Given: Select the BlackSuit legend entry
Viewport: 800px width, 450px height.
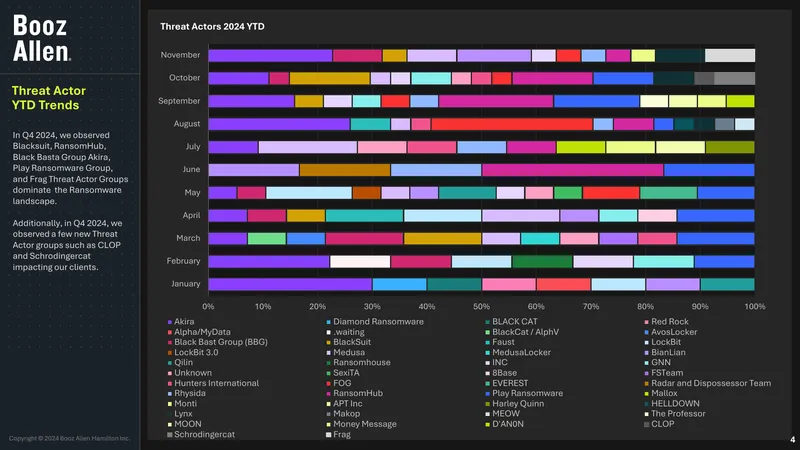Looking at the screenshot, I should pos(348,342).
